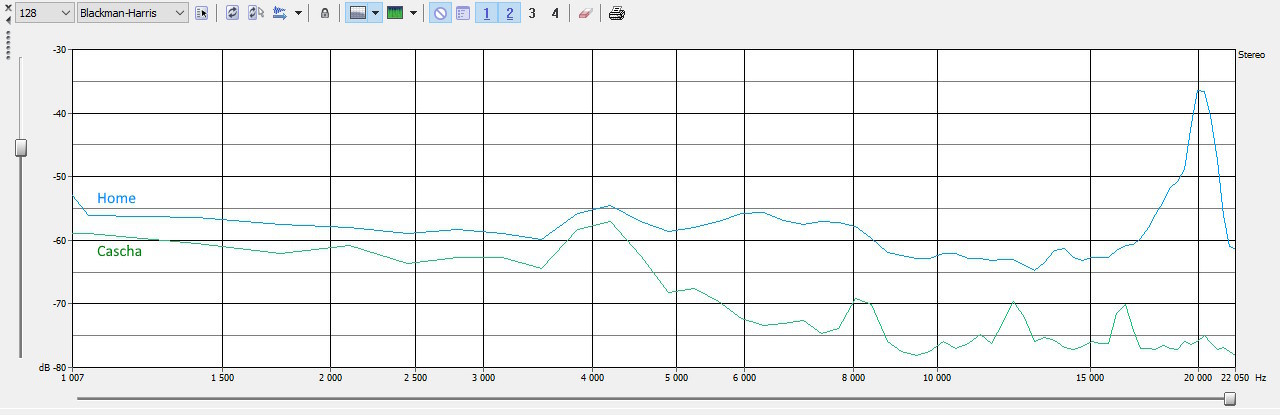Click the settings icon beside Blackman-Harris dropdown
Image resolution: width=1280 pixels, height=415 pixels.
click(x=202, y=13)
